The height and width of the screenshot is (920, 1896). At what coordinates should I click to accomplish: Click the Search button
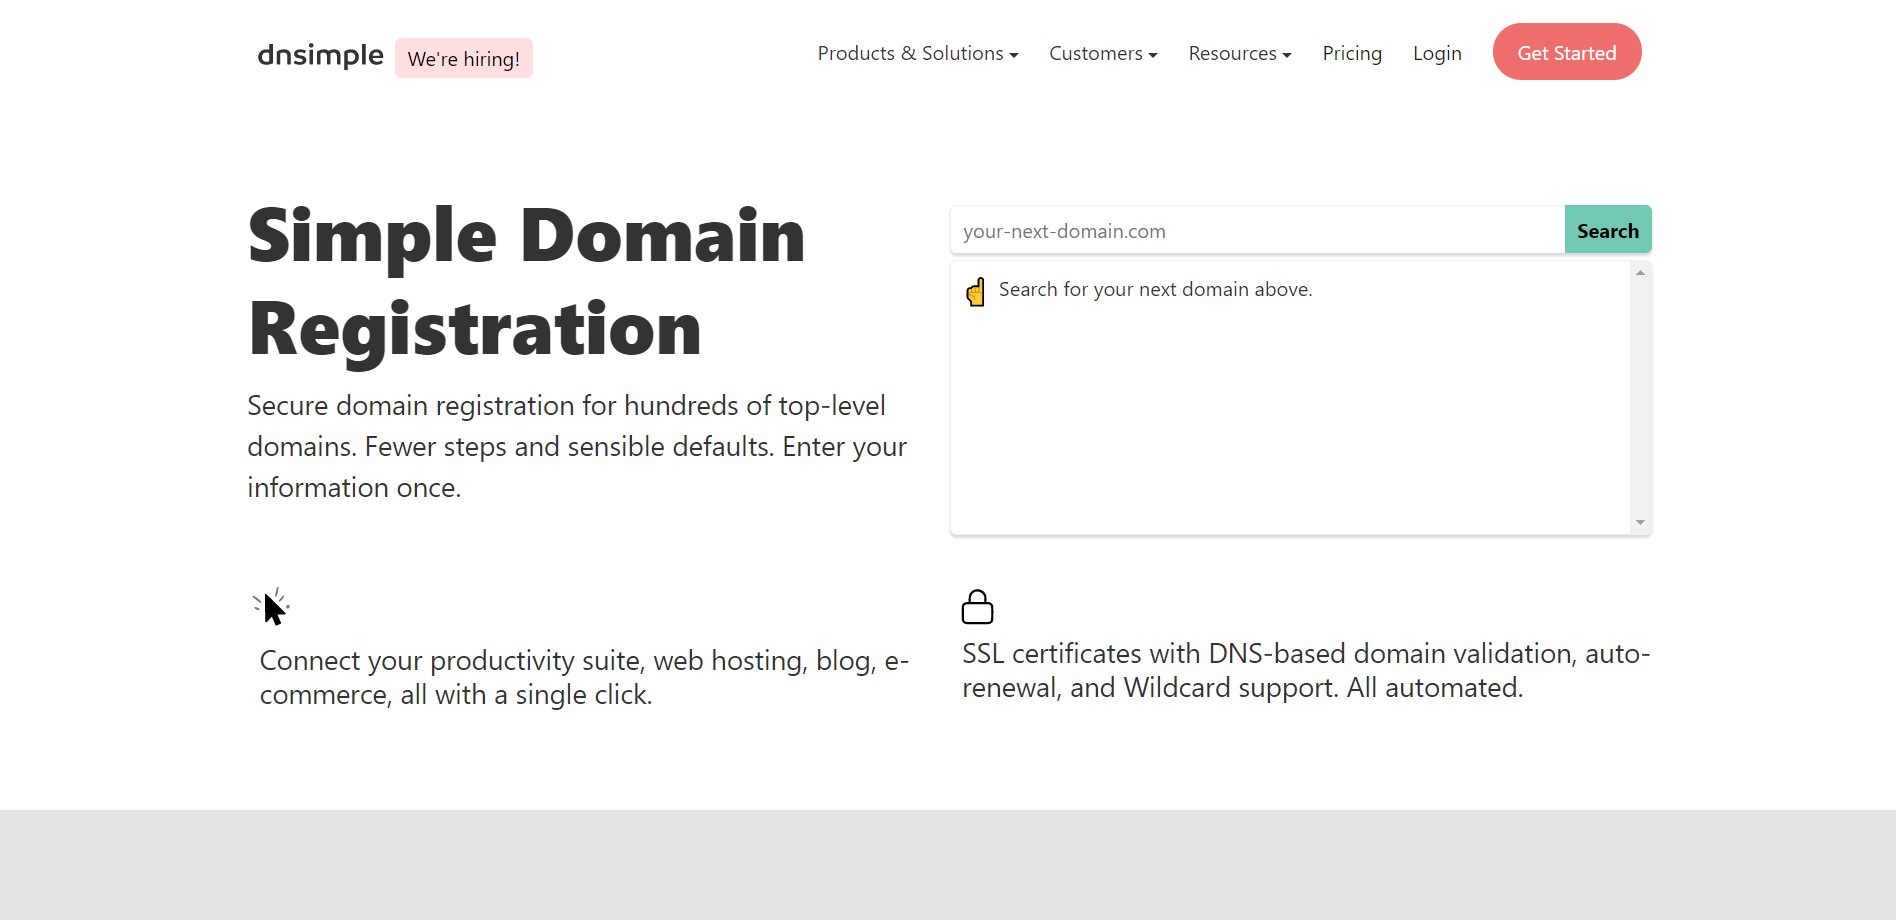tap(1607, 229)
